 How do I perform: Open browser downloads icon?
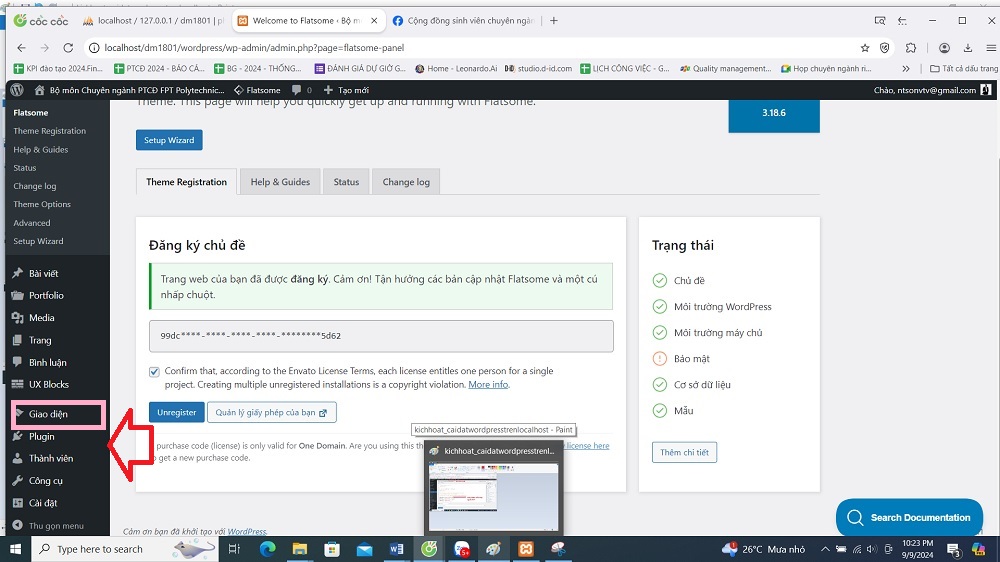point(967,48)
